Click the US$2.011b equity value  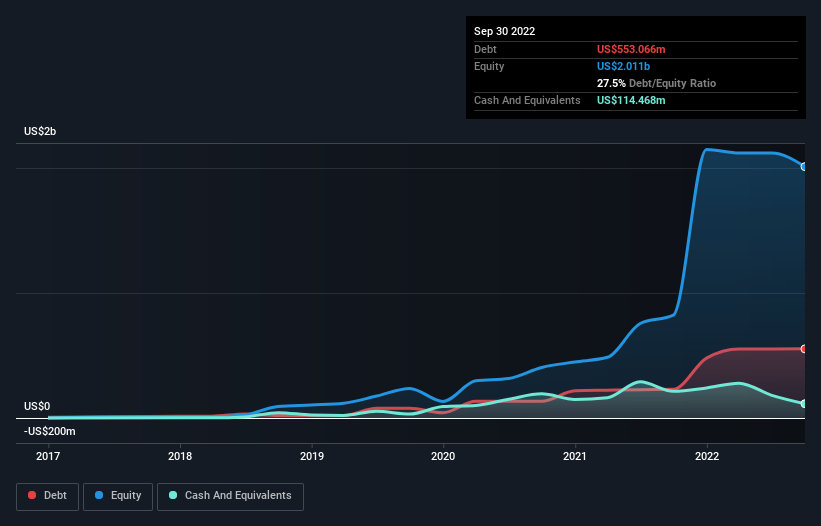tap(624, 66)
